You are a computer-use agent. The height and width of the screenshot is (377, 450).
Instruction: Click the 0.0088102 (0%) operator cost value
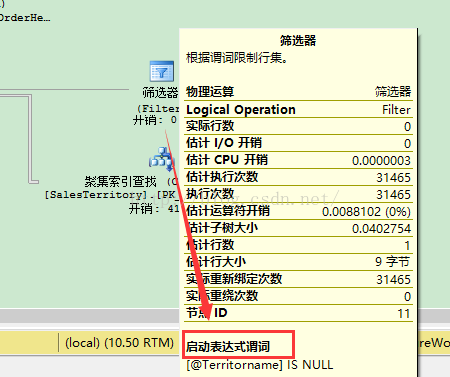(x=366, y=212)
